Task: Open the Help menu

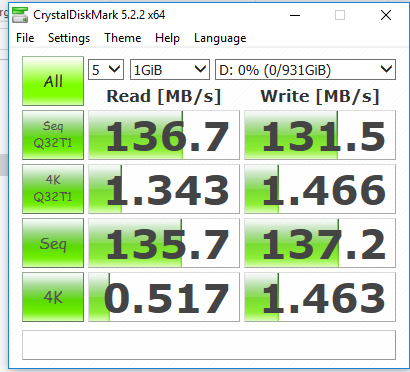Action: click(167, 38)
